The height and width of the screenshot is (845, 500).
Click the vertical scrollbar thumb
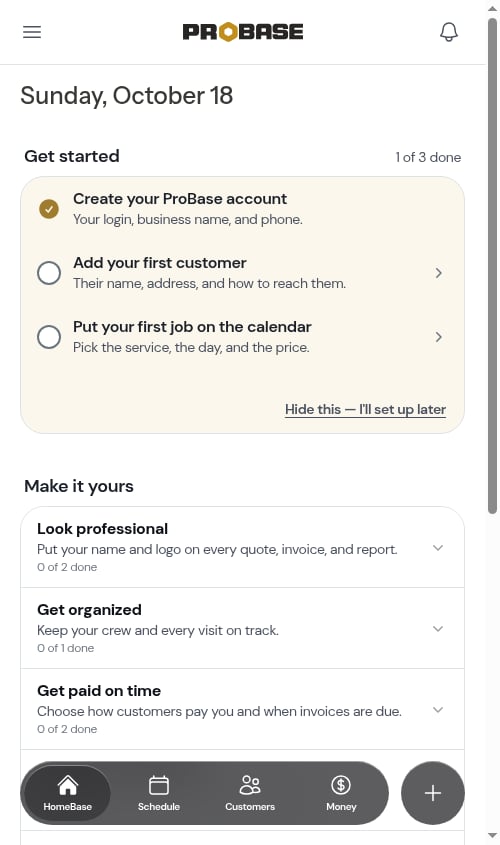(x=492, y=266)
